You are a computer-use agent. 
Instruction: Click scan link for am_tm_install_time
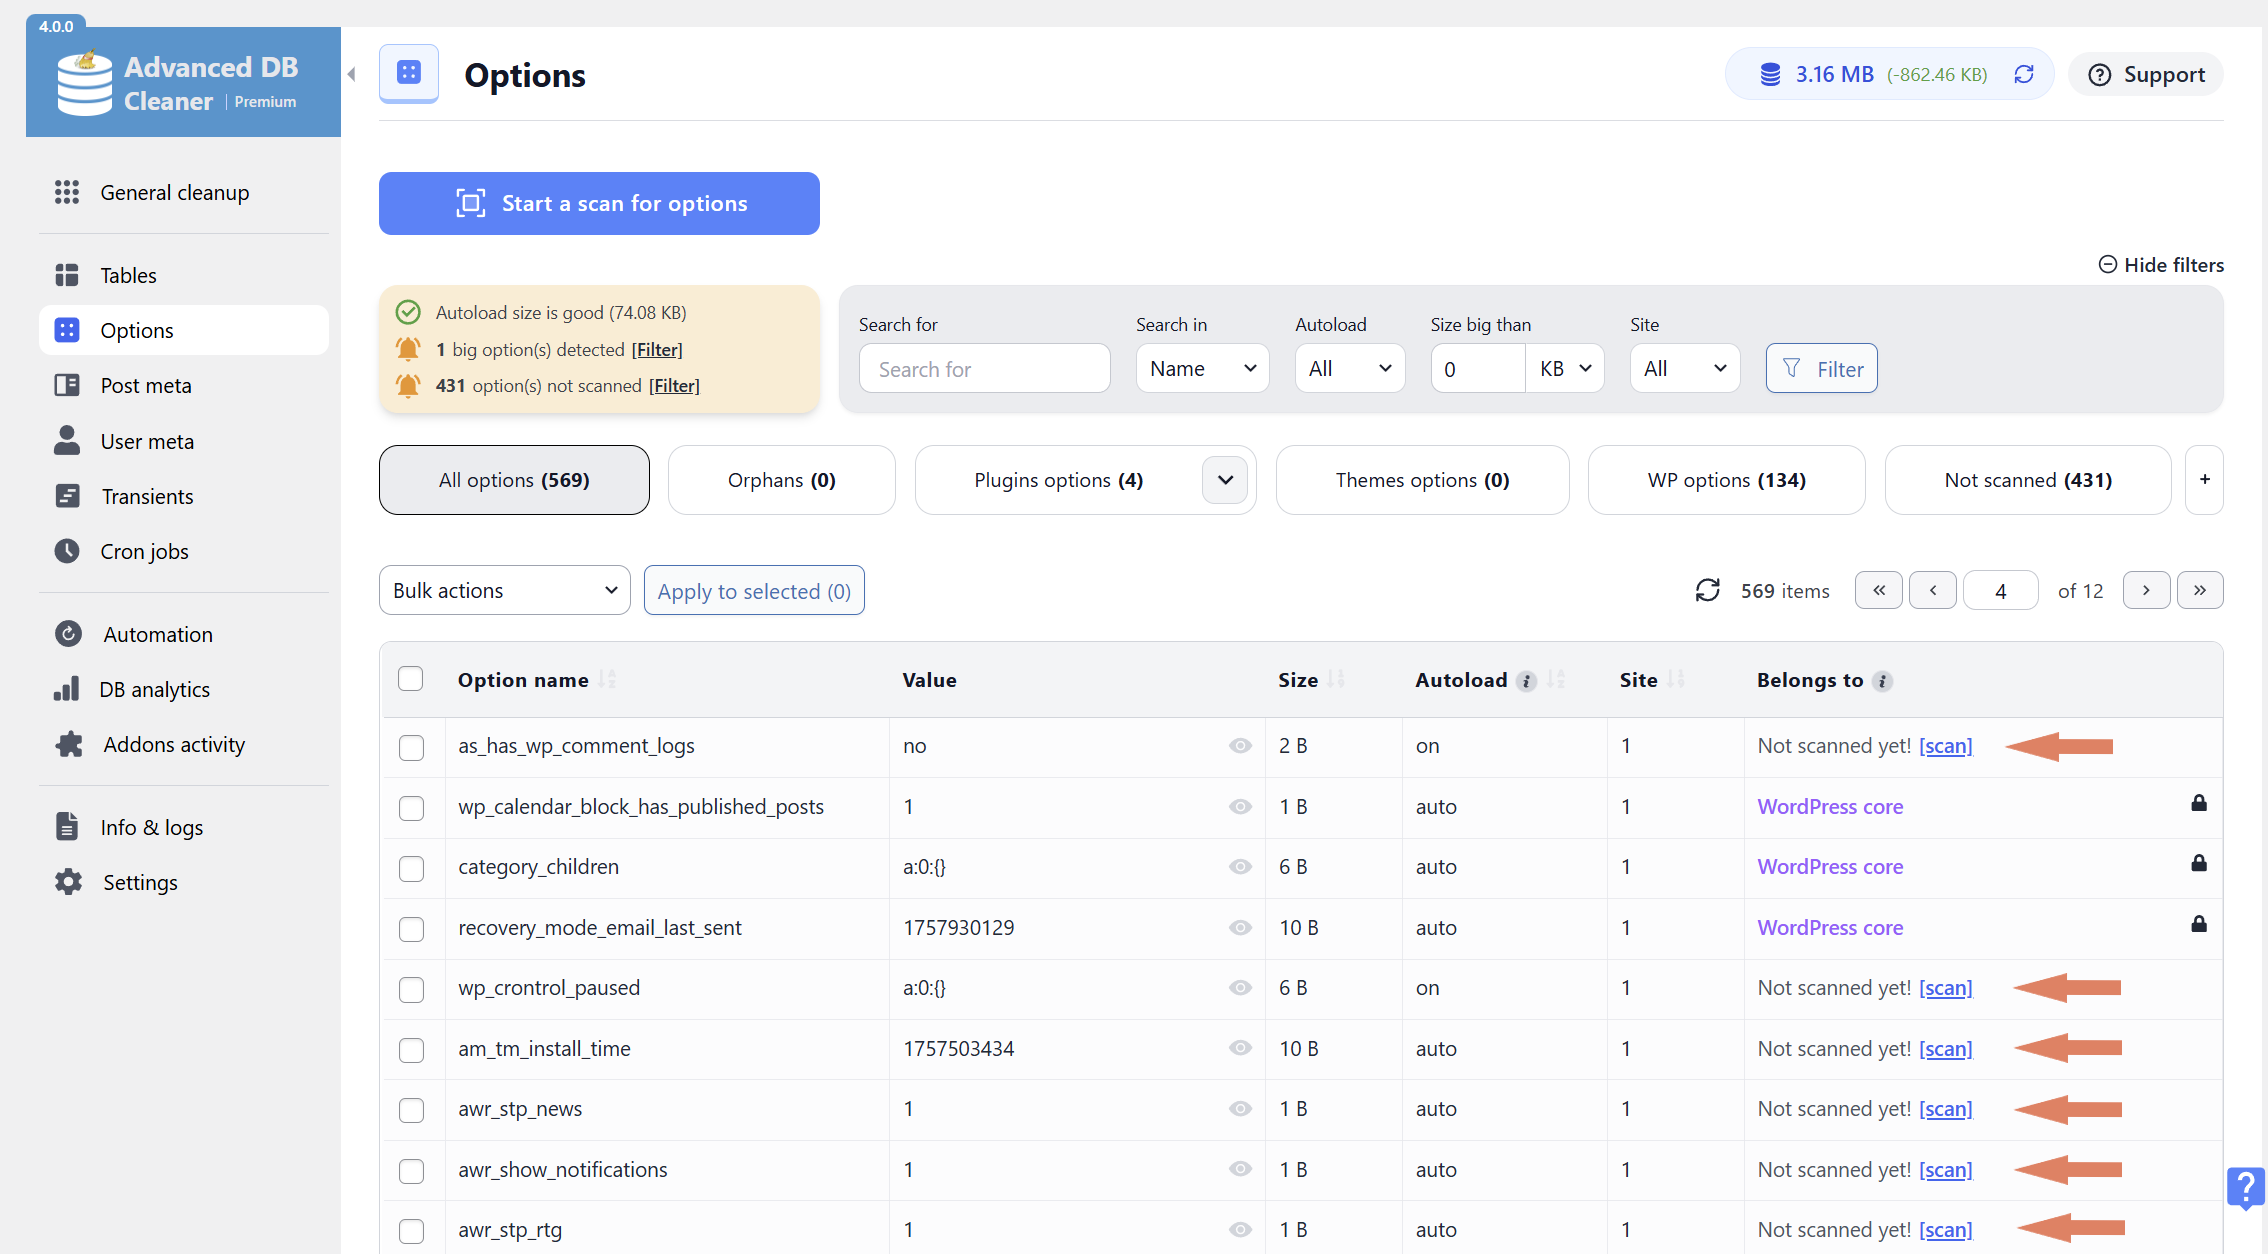click(1945, 1049)
